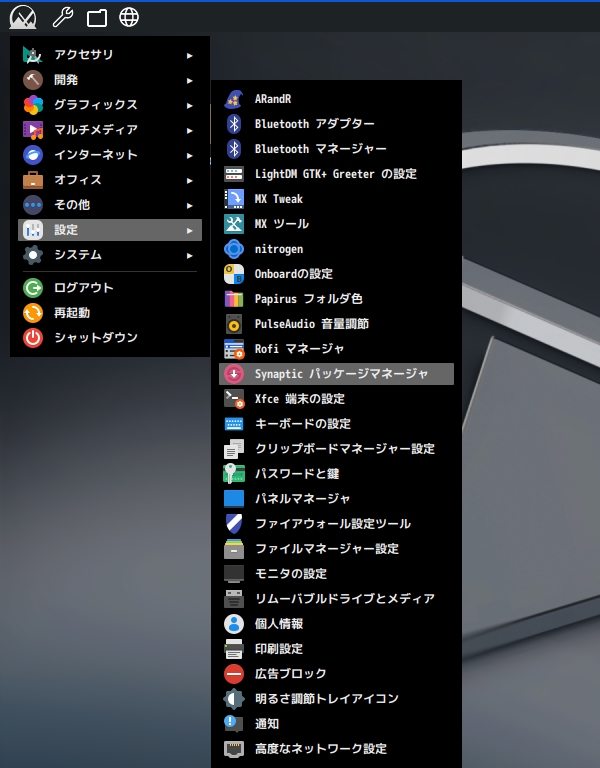This screenshot has width=600, height=768.
Task: Open the file manager panel icon
Action: (96, 18)
